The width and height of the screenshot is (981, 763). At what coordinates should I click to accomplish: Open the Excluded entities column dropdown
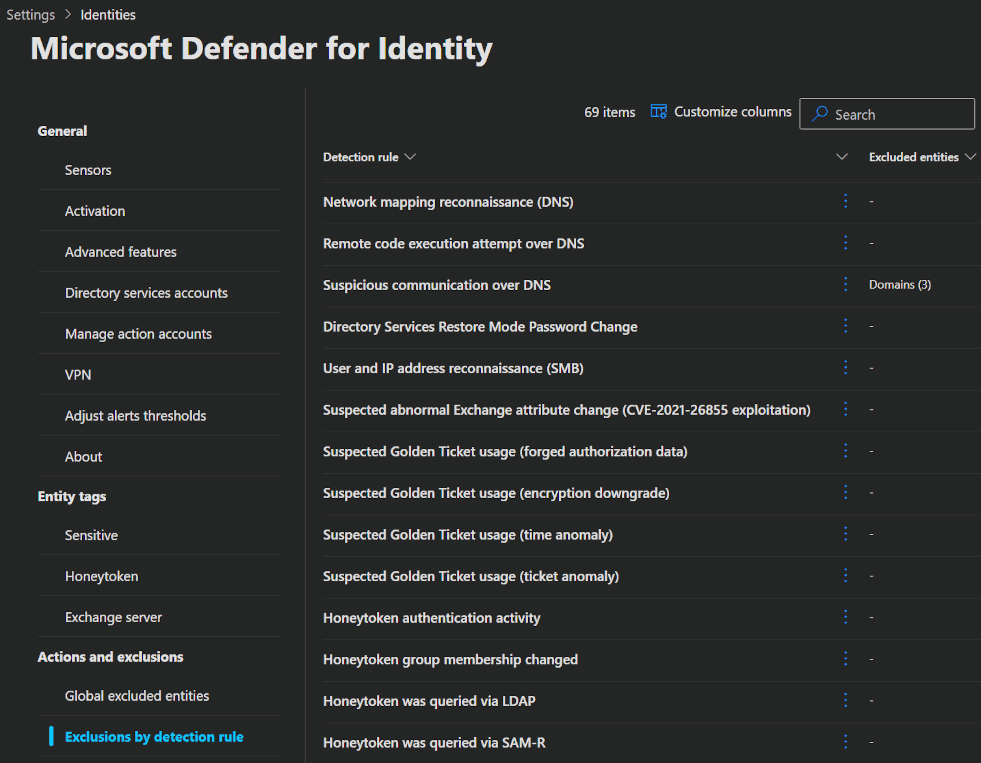pos(969,157)
